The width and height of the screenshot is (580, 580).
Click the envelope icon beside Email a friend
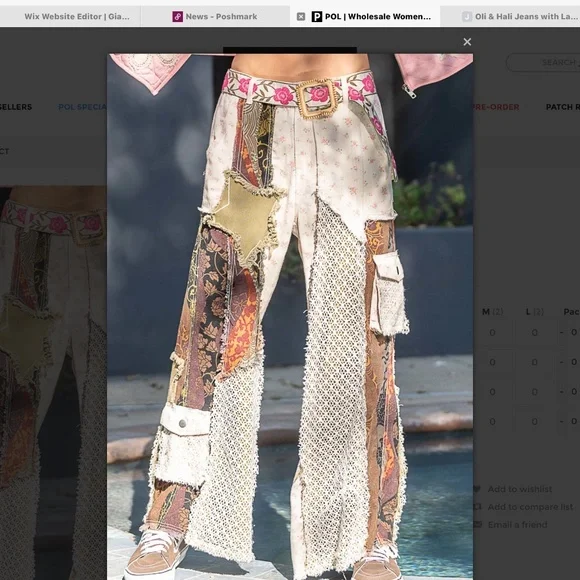click(478, 524)
